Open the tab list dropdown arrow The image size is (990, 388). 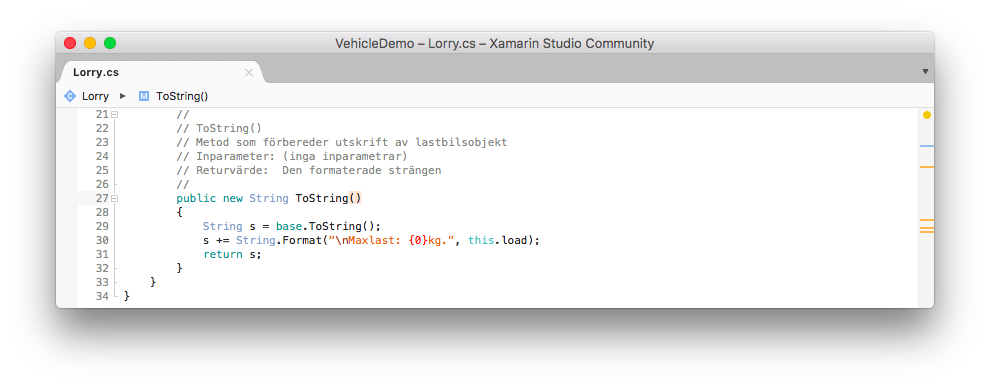click(x=925, y=71)
